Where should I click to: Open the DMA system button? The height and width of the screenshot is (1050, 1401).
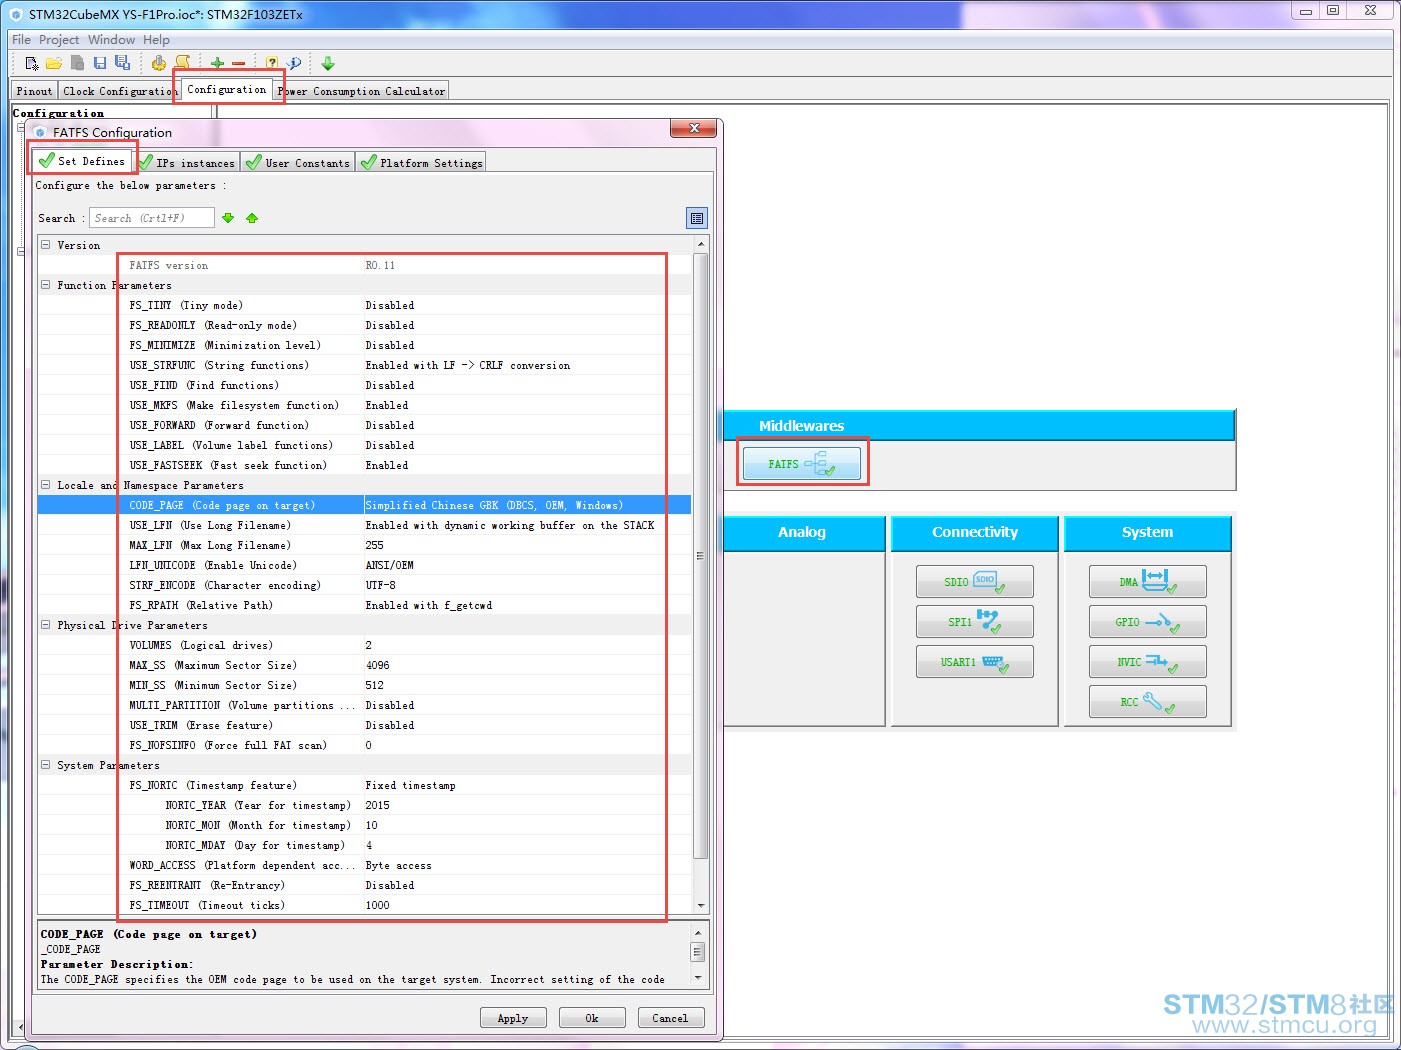[1147, 581]
